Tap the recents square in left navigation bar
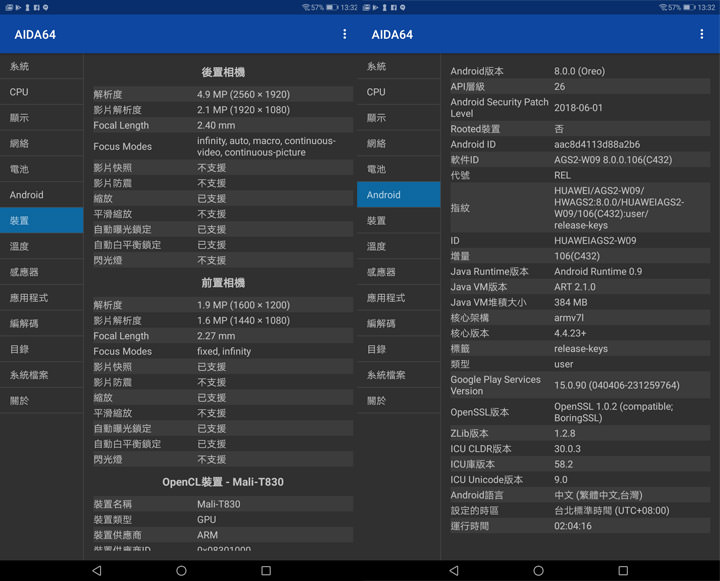The image size is (720, 581). tap(266, 570)
